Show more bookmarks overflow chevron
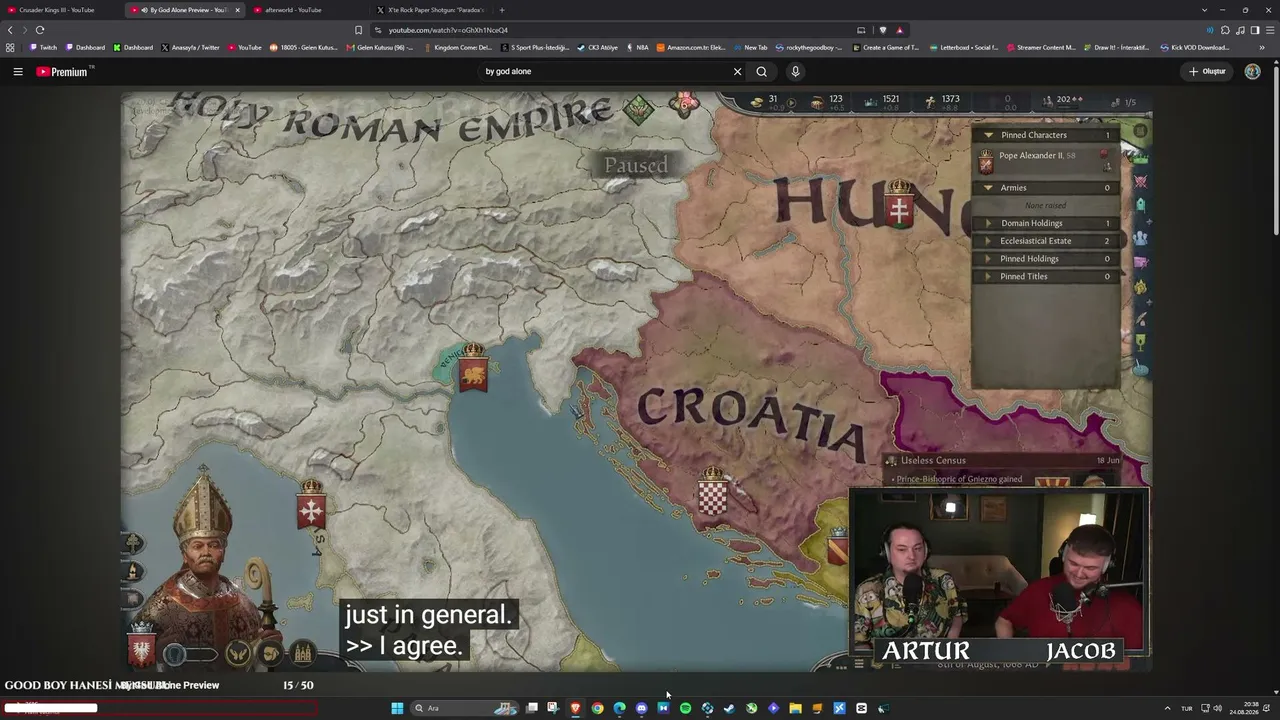The image size is (1280, 720). coord(1260,48)
